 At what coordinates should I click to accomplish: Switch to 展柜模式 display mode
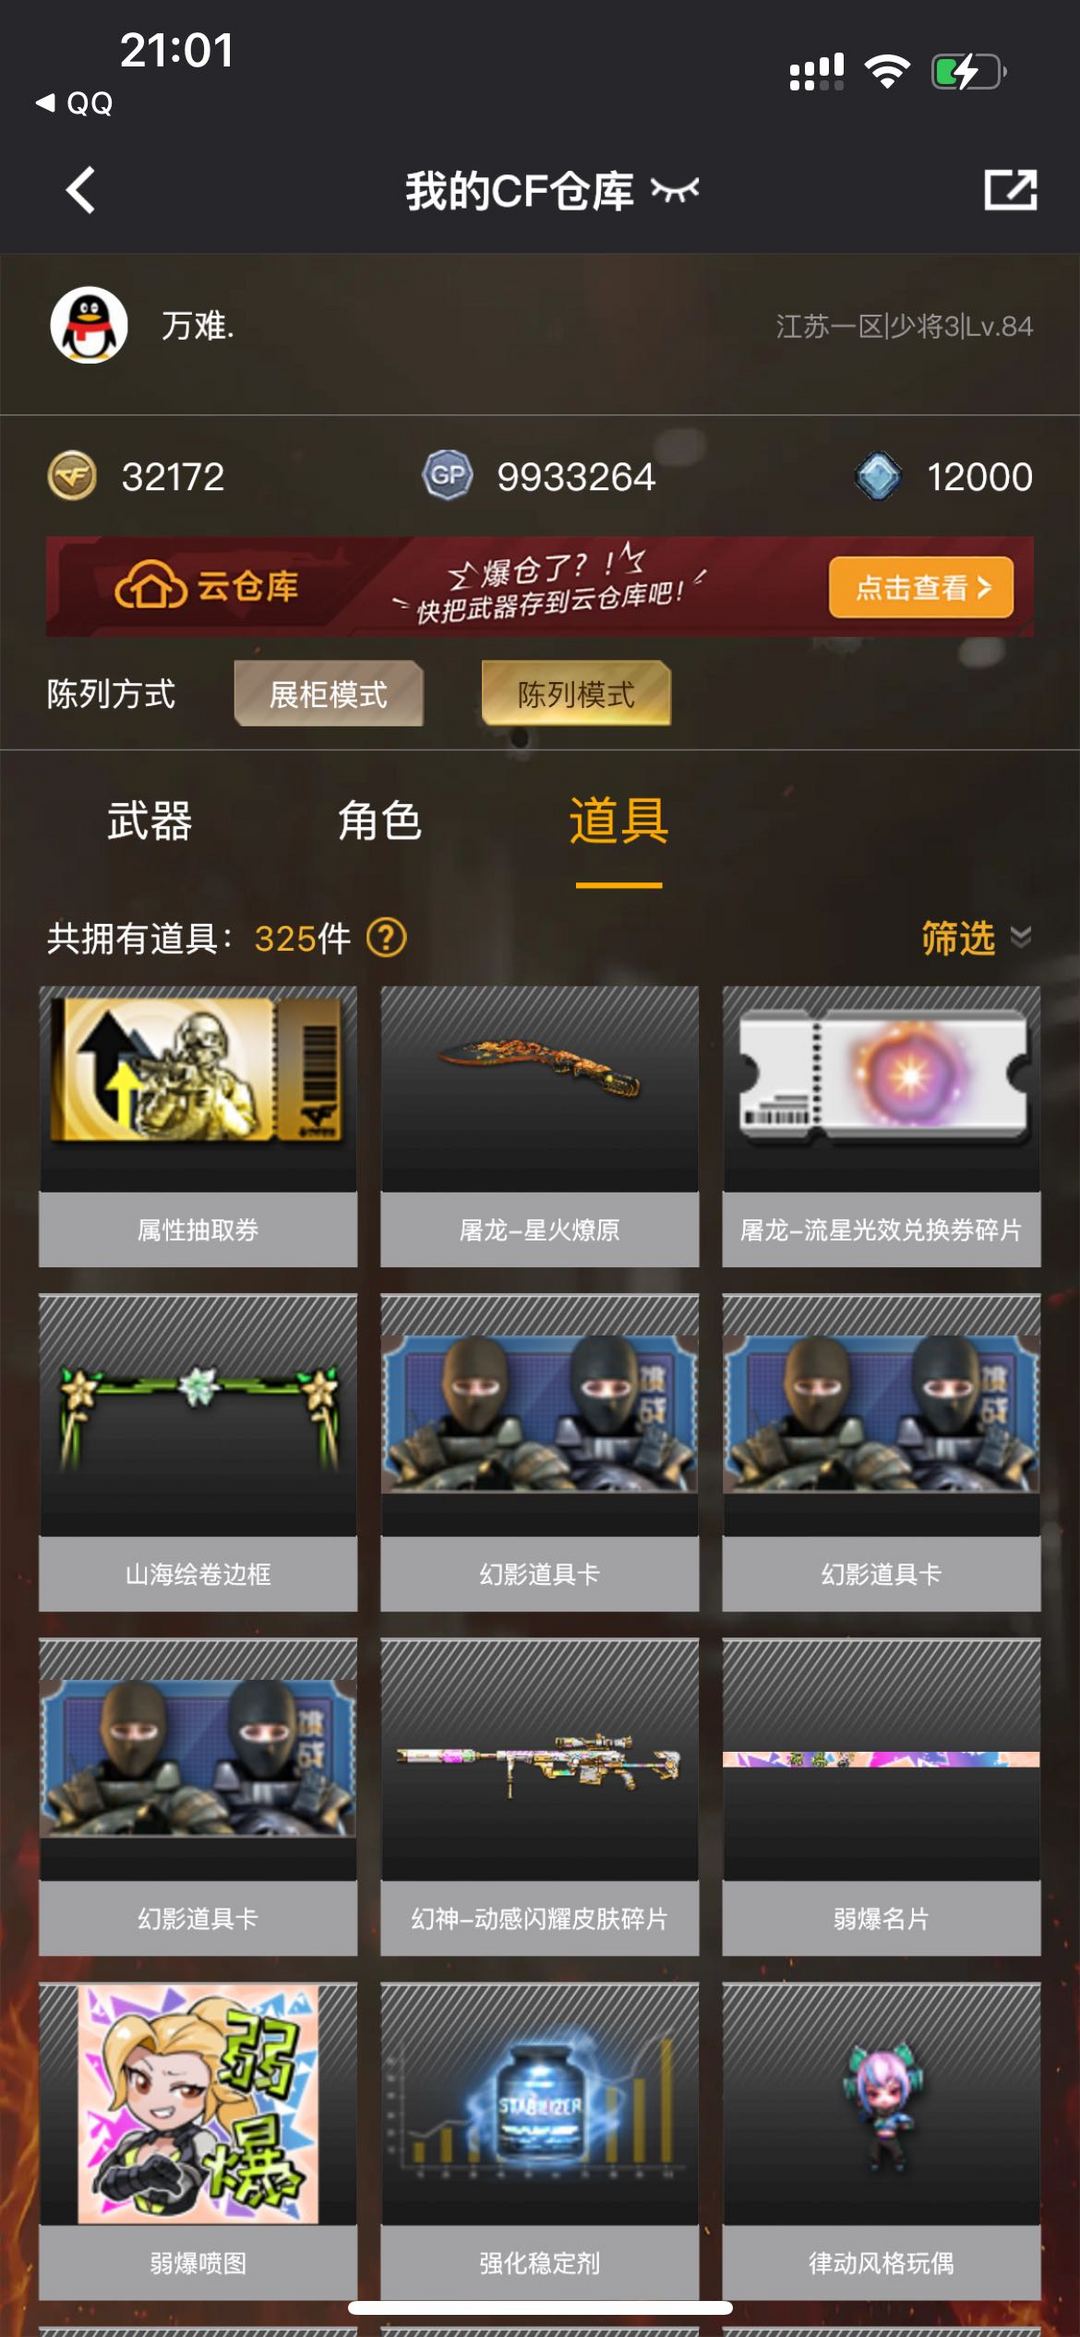(x=328, y=694)
